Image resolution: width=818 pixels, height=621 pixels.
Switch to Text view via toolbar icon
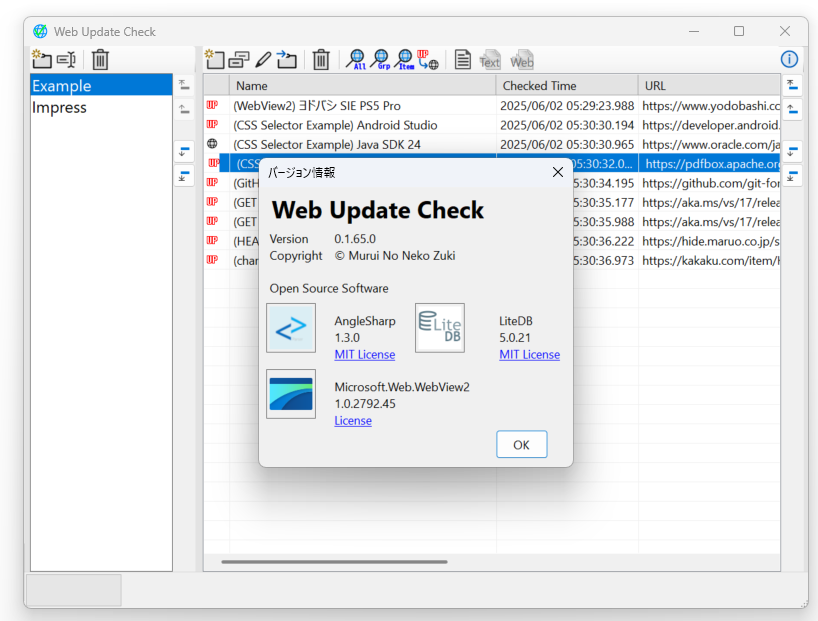489,60
